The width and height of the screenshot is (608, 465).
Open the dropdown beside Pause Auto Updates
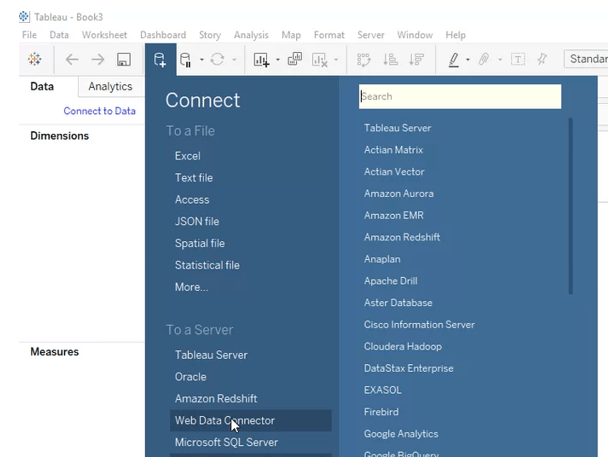click(x=202, y=60)
